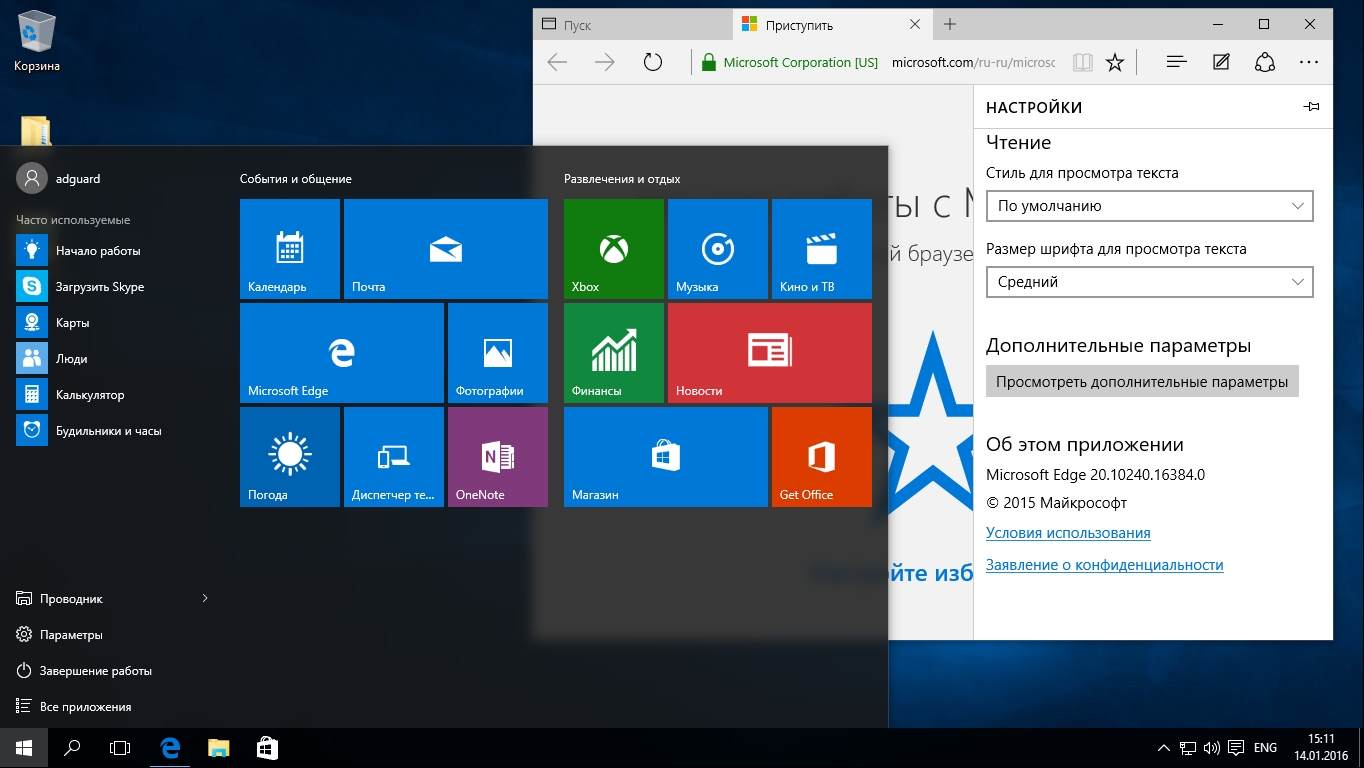Image resolution: width=1364 pixels, height=768 pixels.
Task: Add page to favorites star icon
Action: pyautogui.click(x=1115, y=62)
